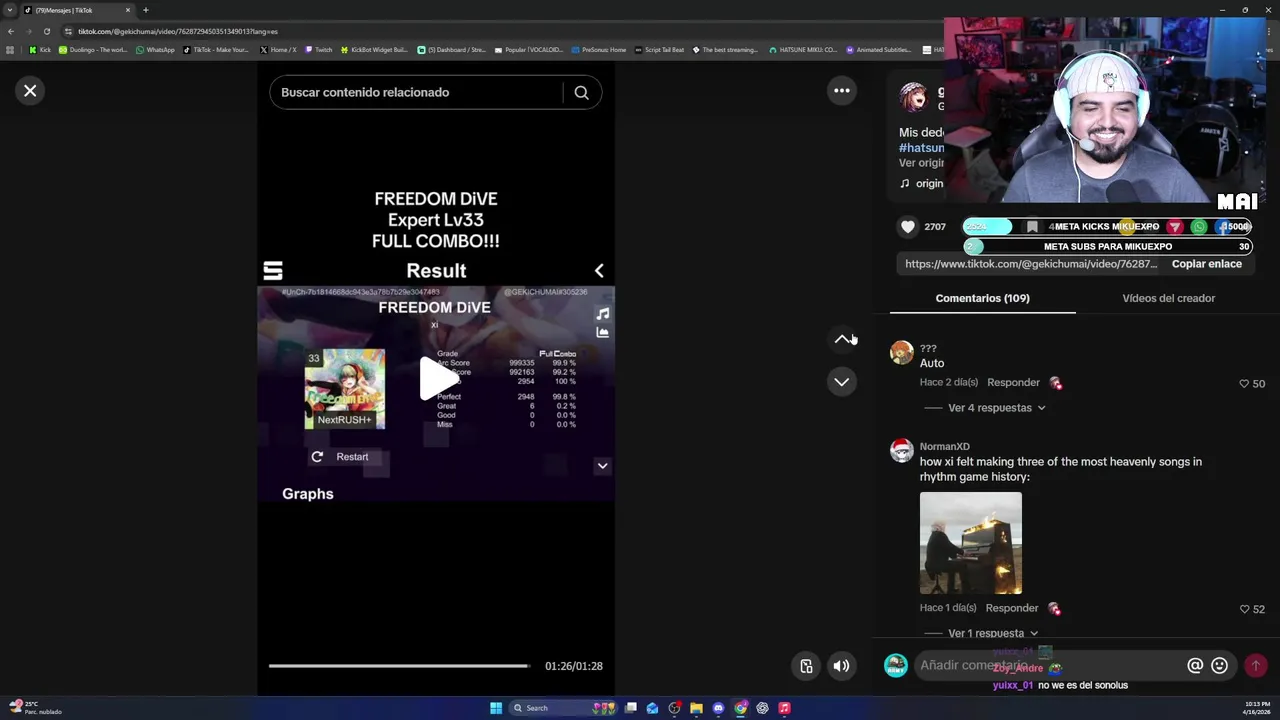This screenshot has width=1280, height=720.
Task: Click the browser address bar URL
Action: [178, 31]
